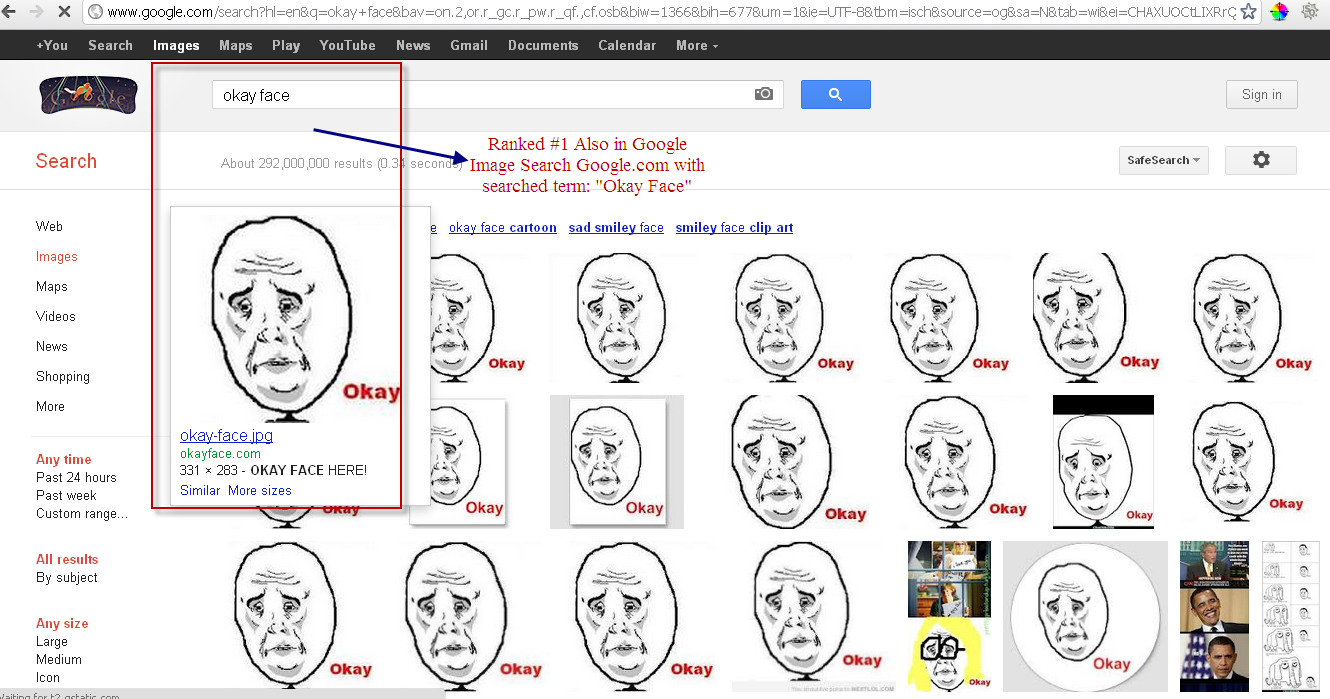Open okay face cartoon related search
Screen dimensions: 1330x699
(x=503, y=227)
